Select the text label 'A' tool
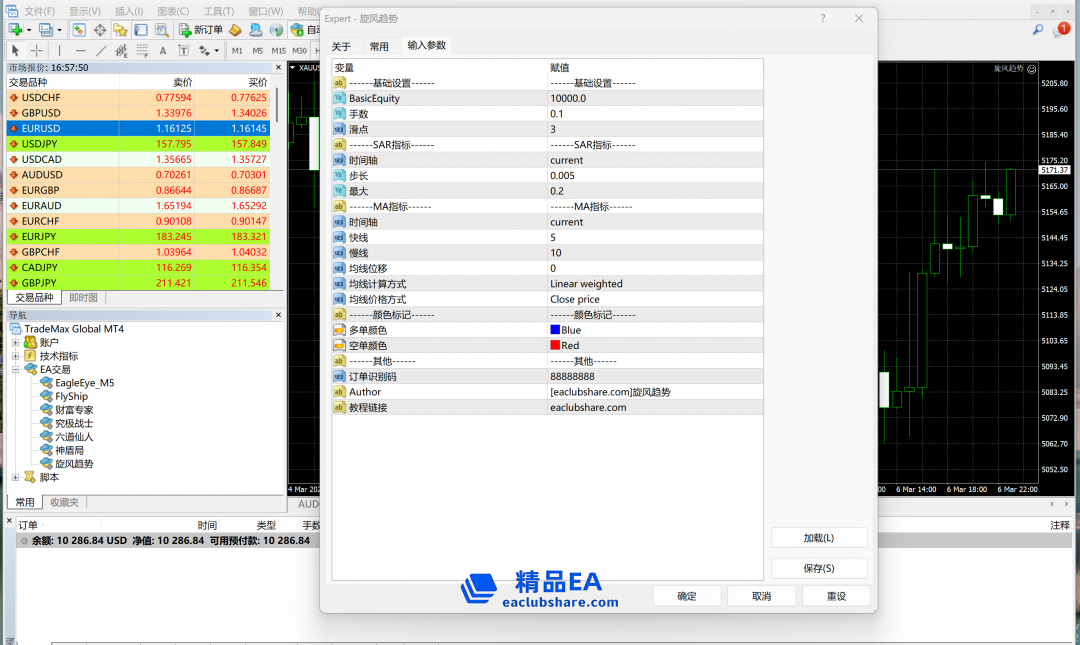This screenshot has height=645, width=1080. 163,50
